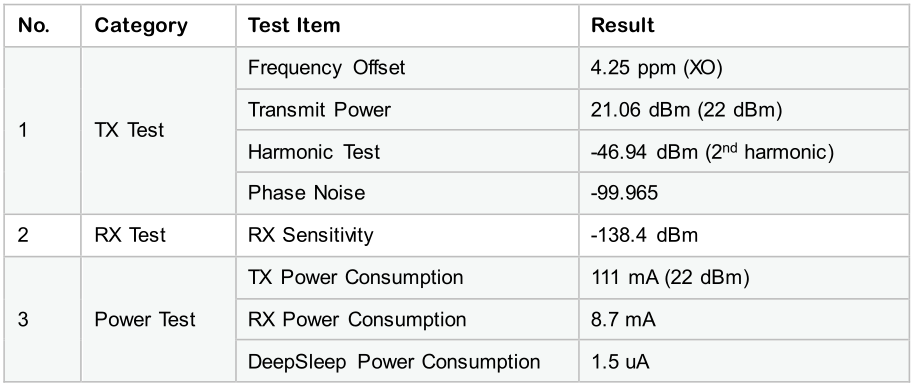Image resolution: width=915 pixels, height=387 pixels.
Task: Click the Category column header
Action: (158, 26)
